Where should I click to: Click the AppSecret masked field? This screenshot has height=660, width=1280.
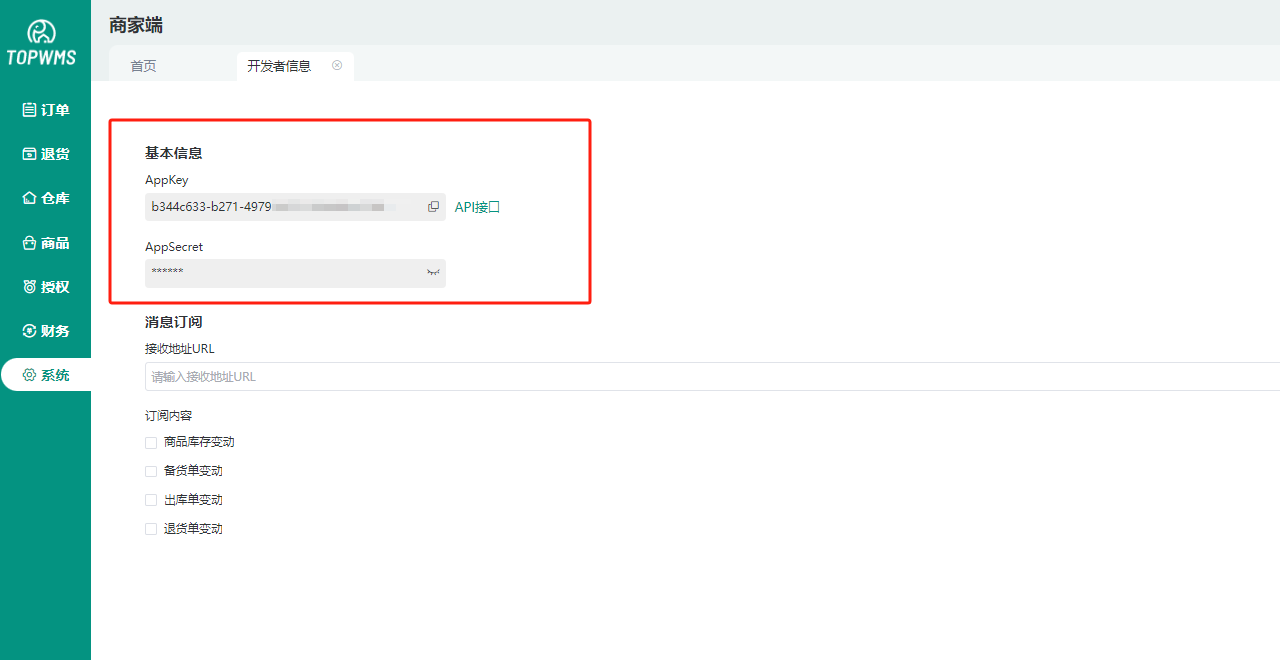click(x=295, y=273)
